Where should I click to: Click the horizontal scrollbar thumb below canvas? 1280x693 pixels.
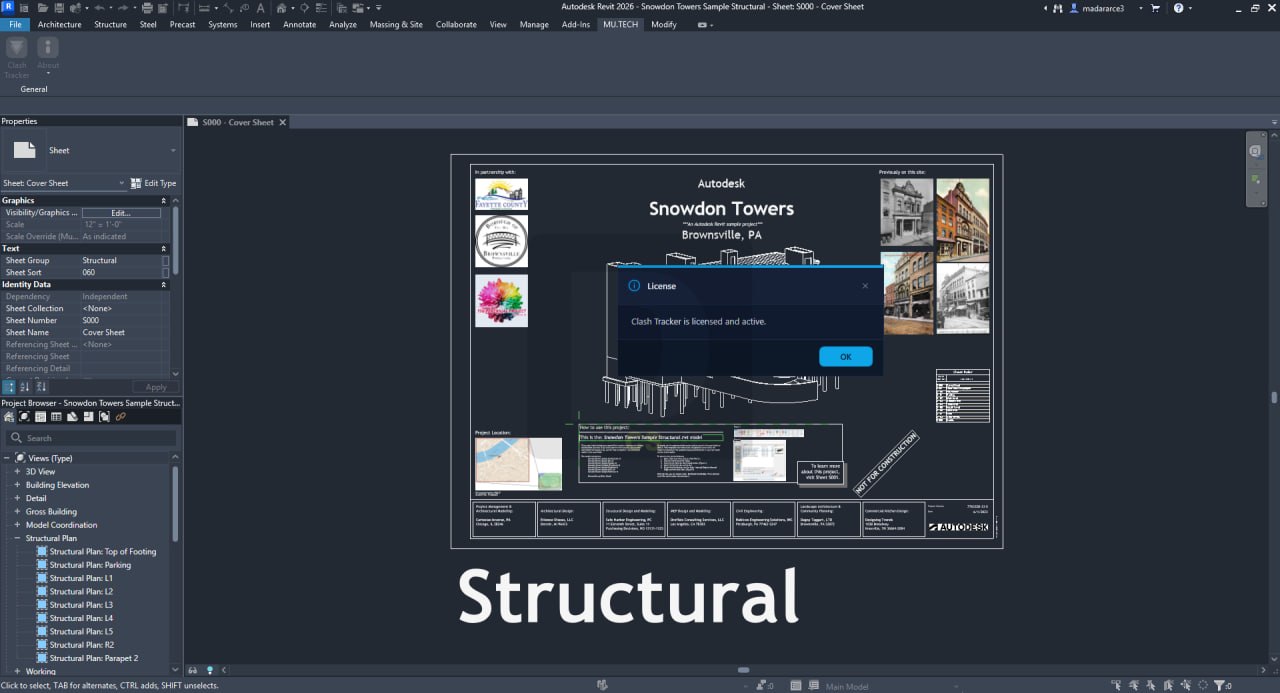pyautogui.click(x=743, y=670)
